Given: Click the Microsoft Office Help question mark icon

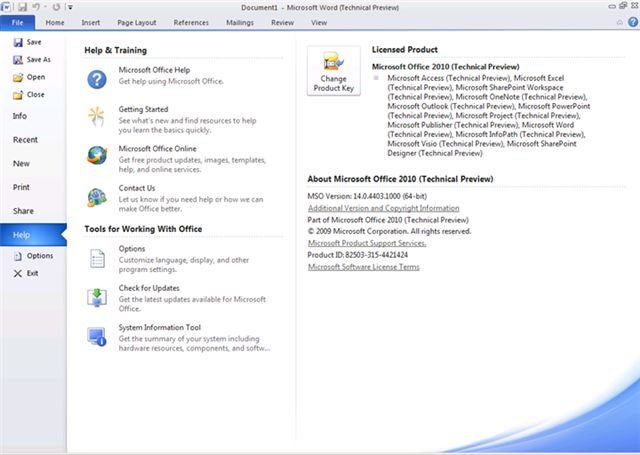Looking at the screenshot, I should tap(97, 80).
